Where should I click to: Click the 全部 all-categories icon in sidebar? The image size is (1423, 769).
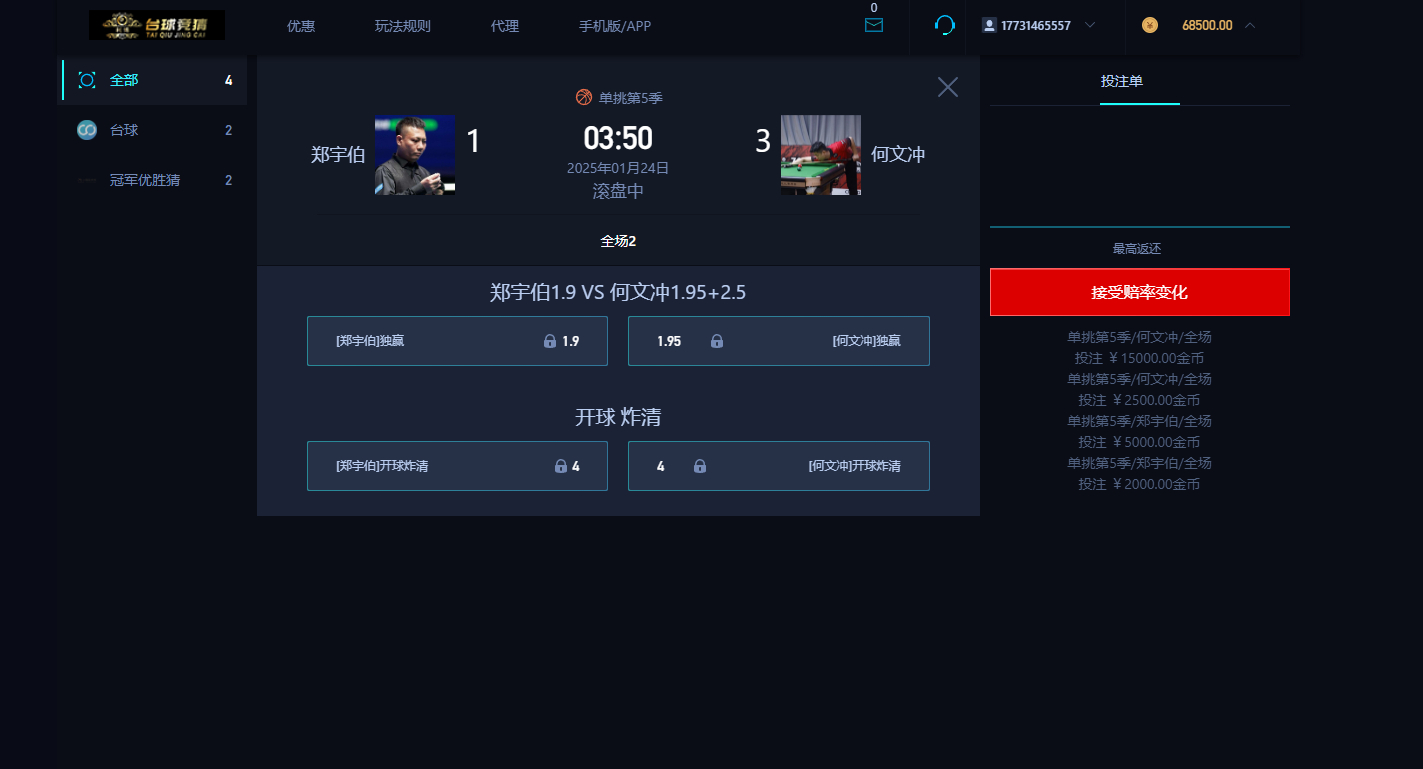coord(87,80)
